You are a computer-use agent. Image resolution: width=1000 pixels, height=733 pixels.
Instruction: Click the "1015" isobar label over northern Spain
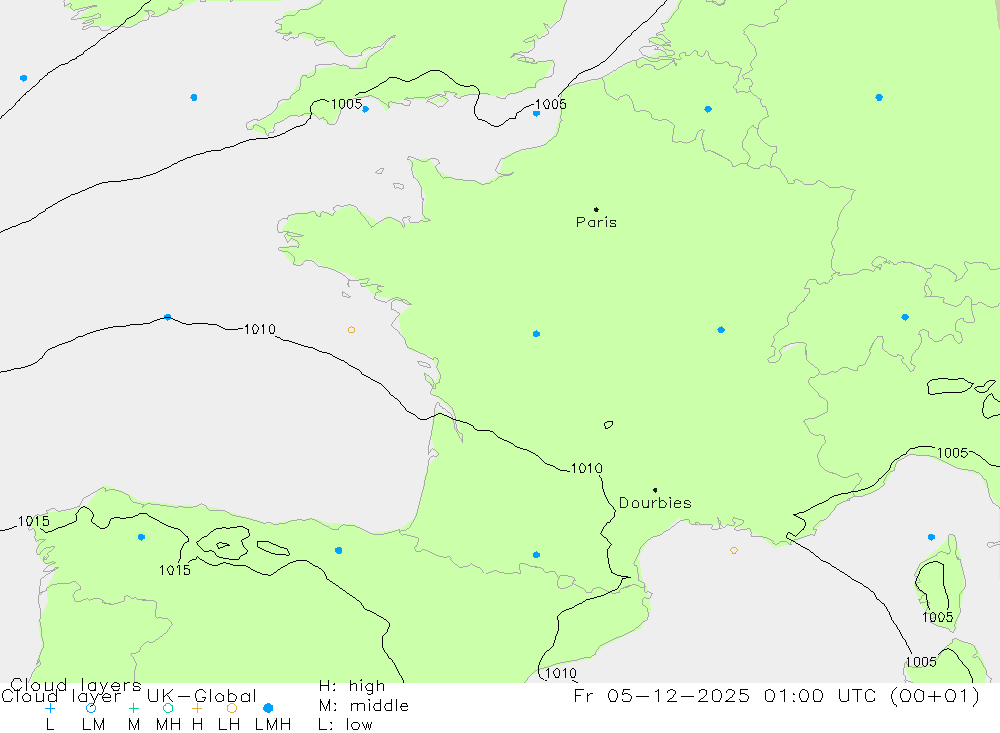pos(175,570)
